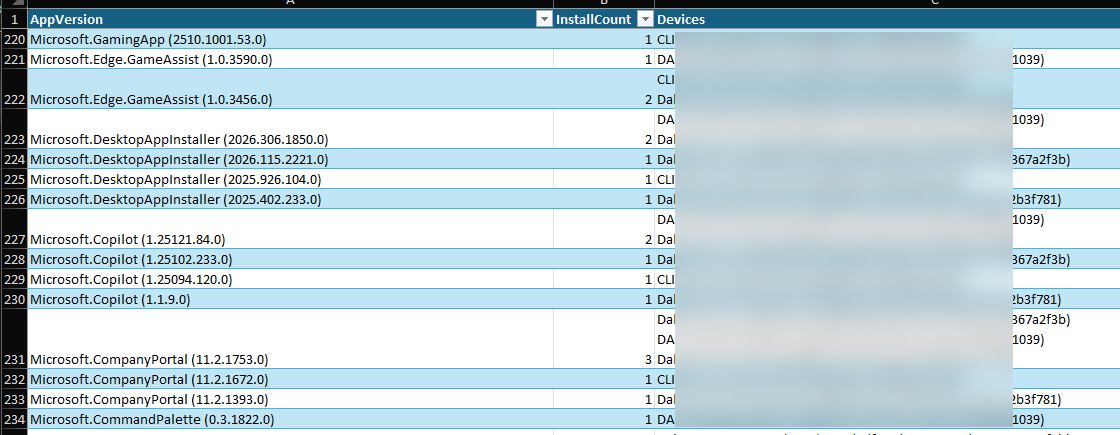Click cell Microsoft.Copilot (1.25102.233.0)
This screenshot has width=1120, height=435.
(x=291, y=259)
